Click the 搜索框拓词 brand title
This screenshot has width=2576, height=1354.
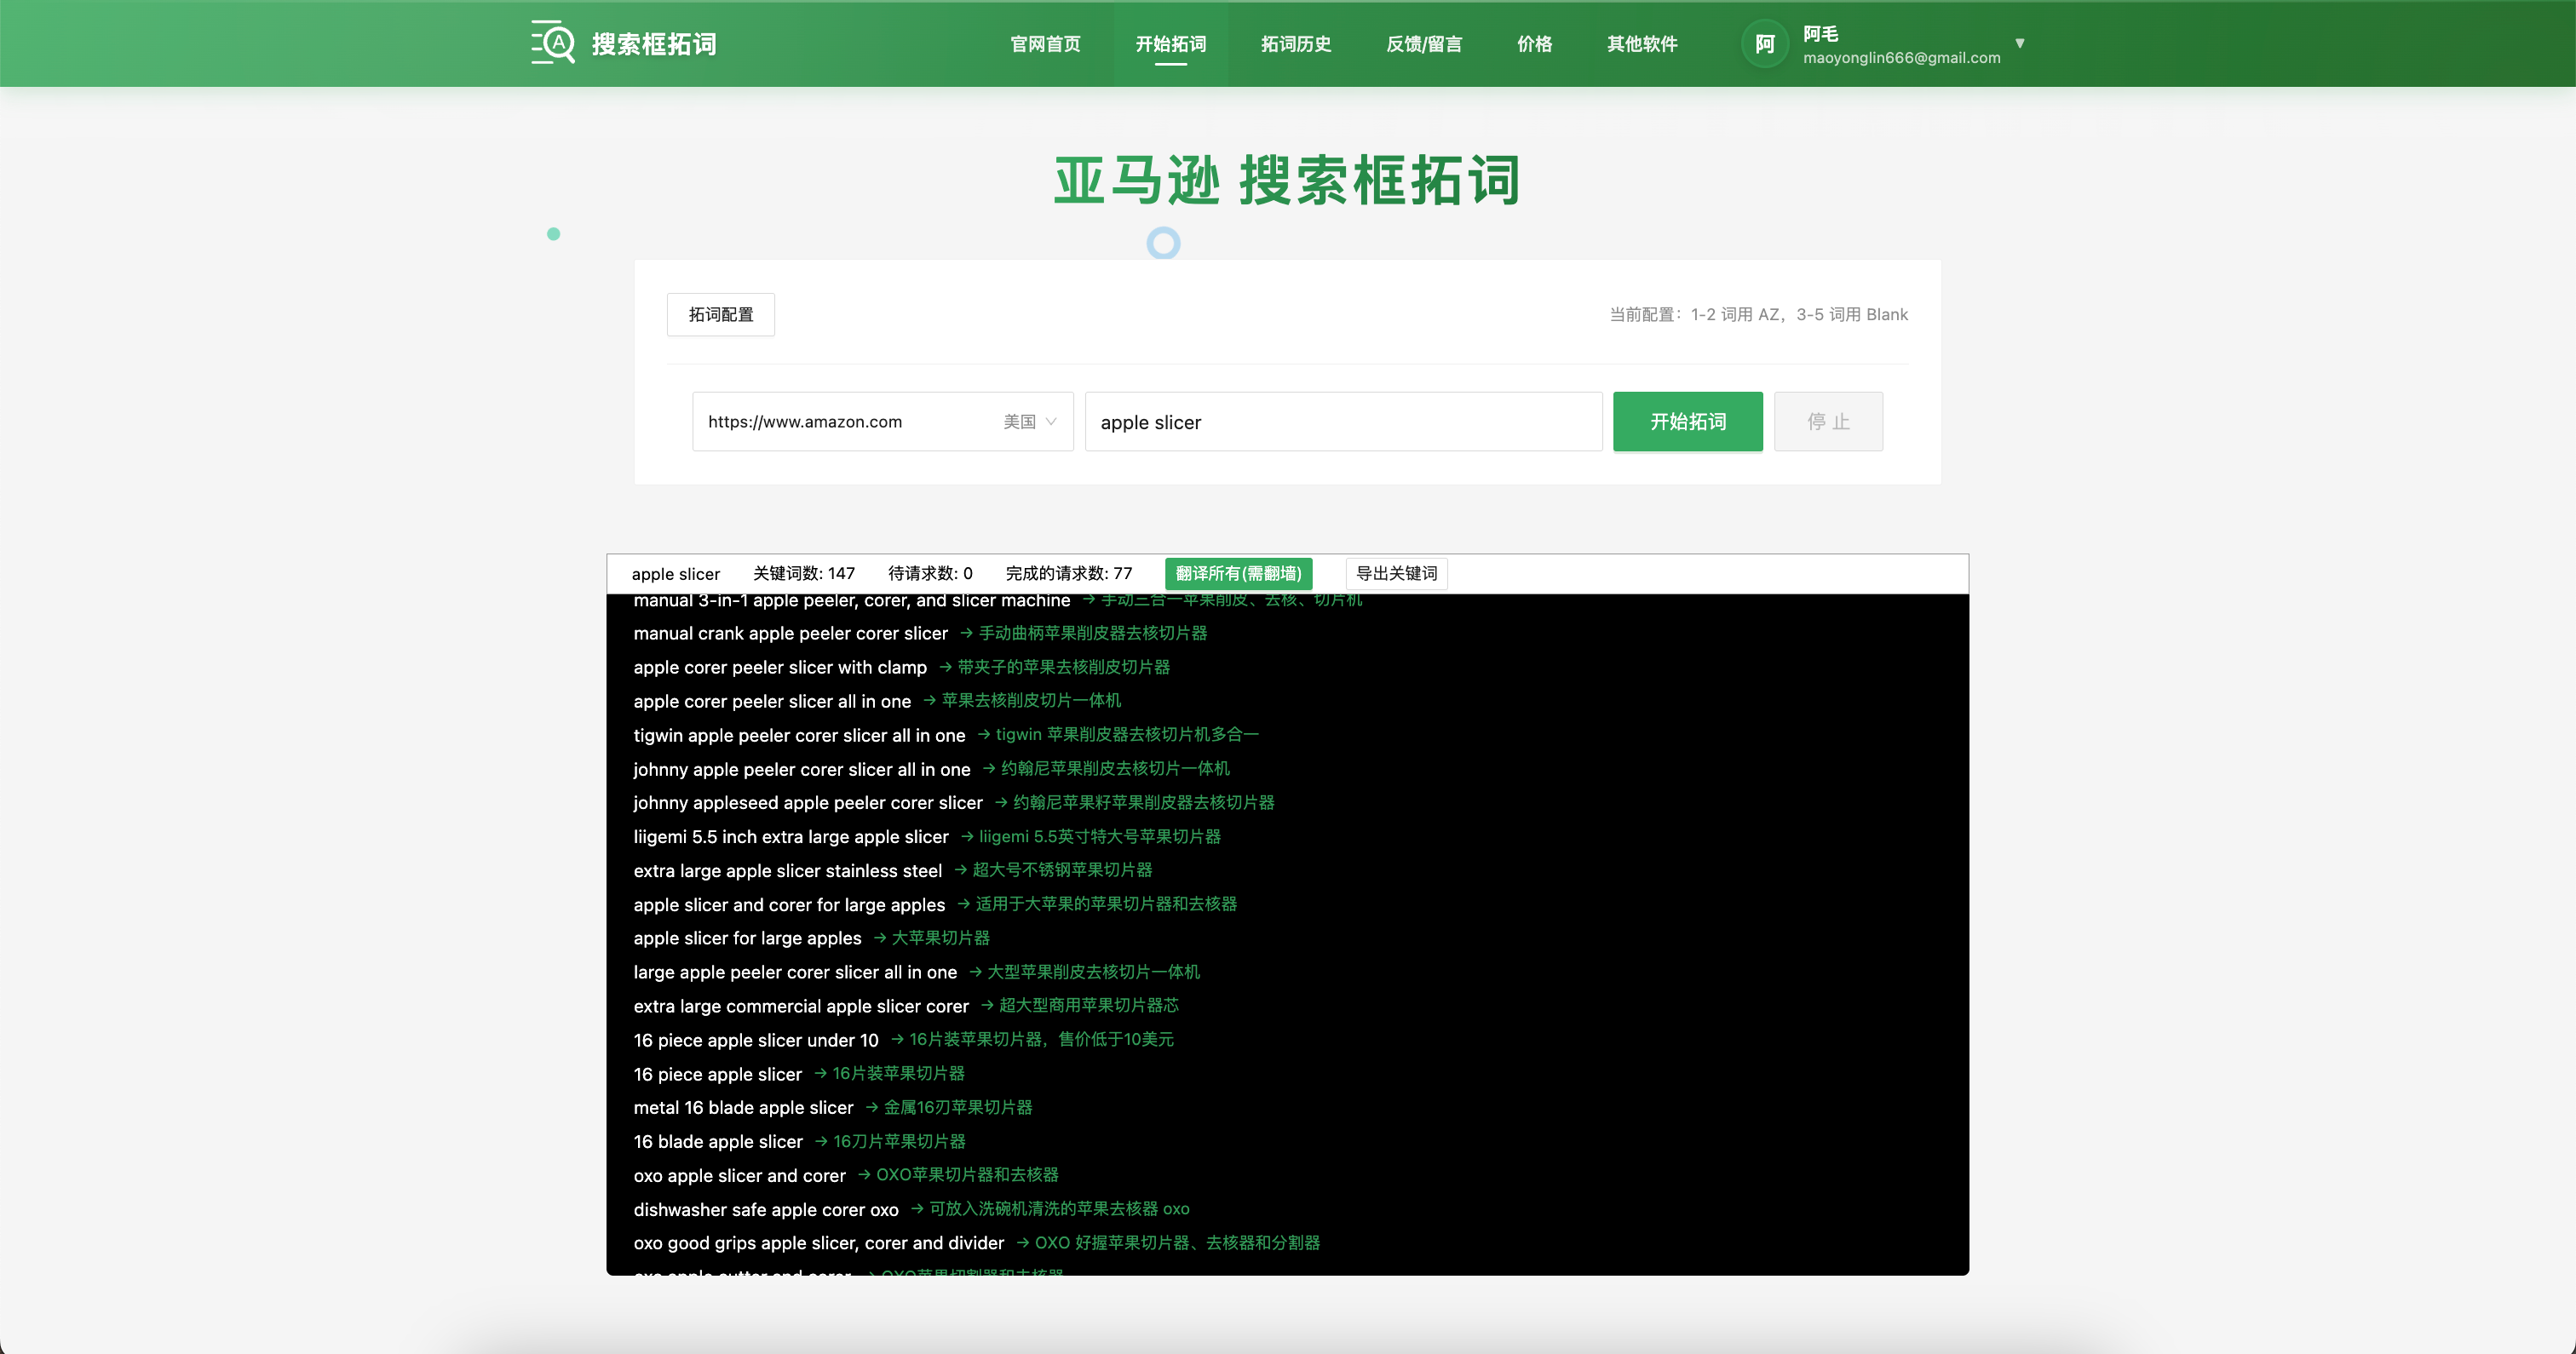click(653, 44)
